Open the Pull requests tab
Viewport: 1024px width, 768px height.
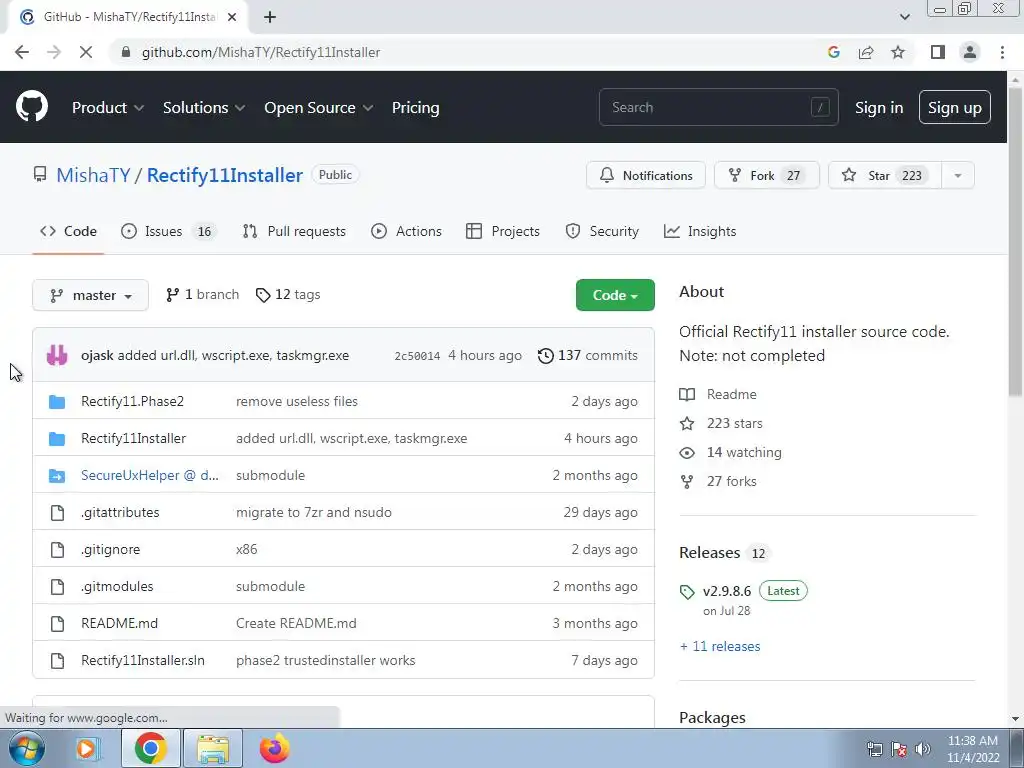[294, 231]
